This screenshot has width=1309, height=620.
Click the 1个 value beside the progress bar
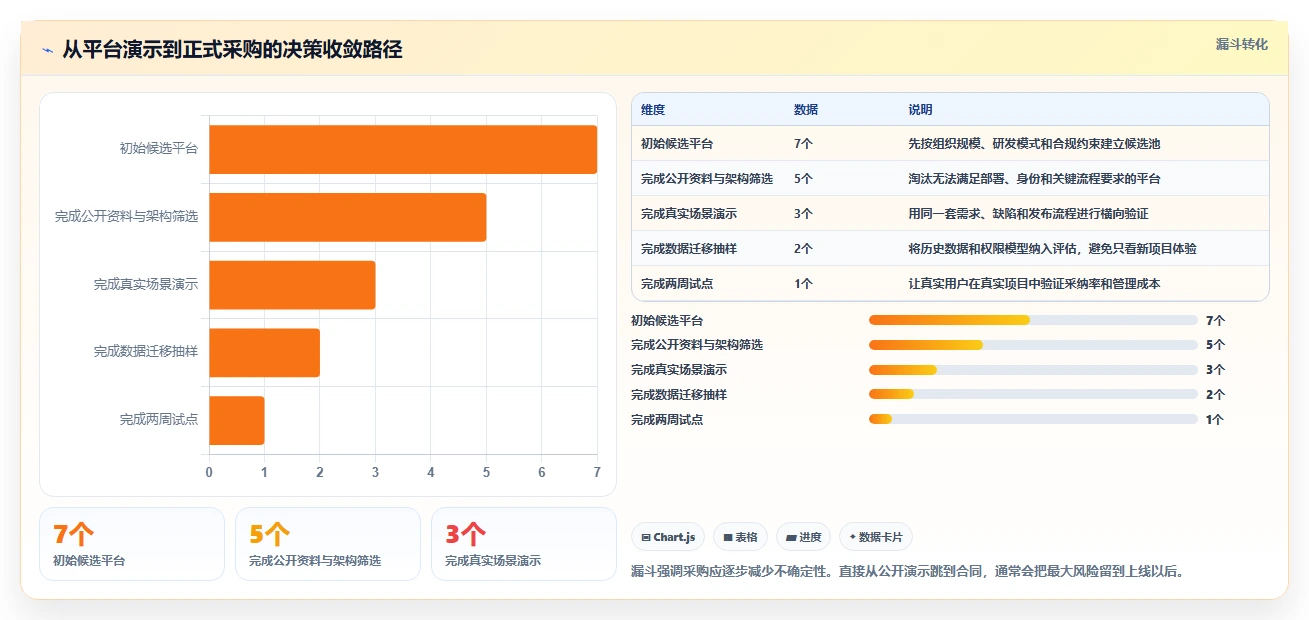[x=1215, y=420]
